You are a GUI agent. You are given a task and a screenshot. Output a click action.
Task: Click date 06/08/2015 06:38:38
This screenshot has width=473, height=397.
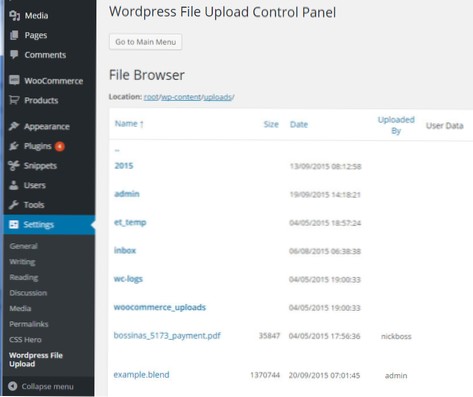pyautogui.click(x=325, y=251)
